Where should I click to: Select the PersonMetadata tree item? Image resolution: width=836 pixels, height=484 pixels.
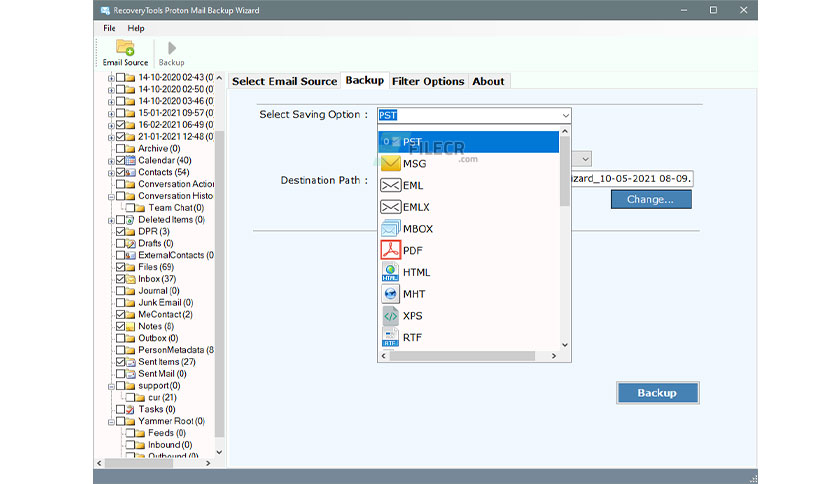pyautogui.click(x=176, y=350)
